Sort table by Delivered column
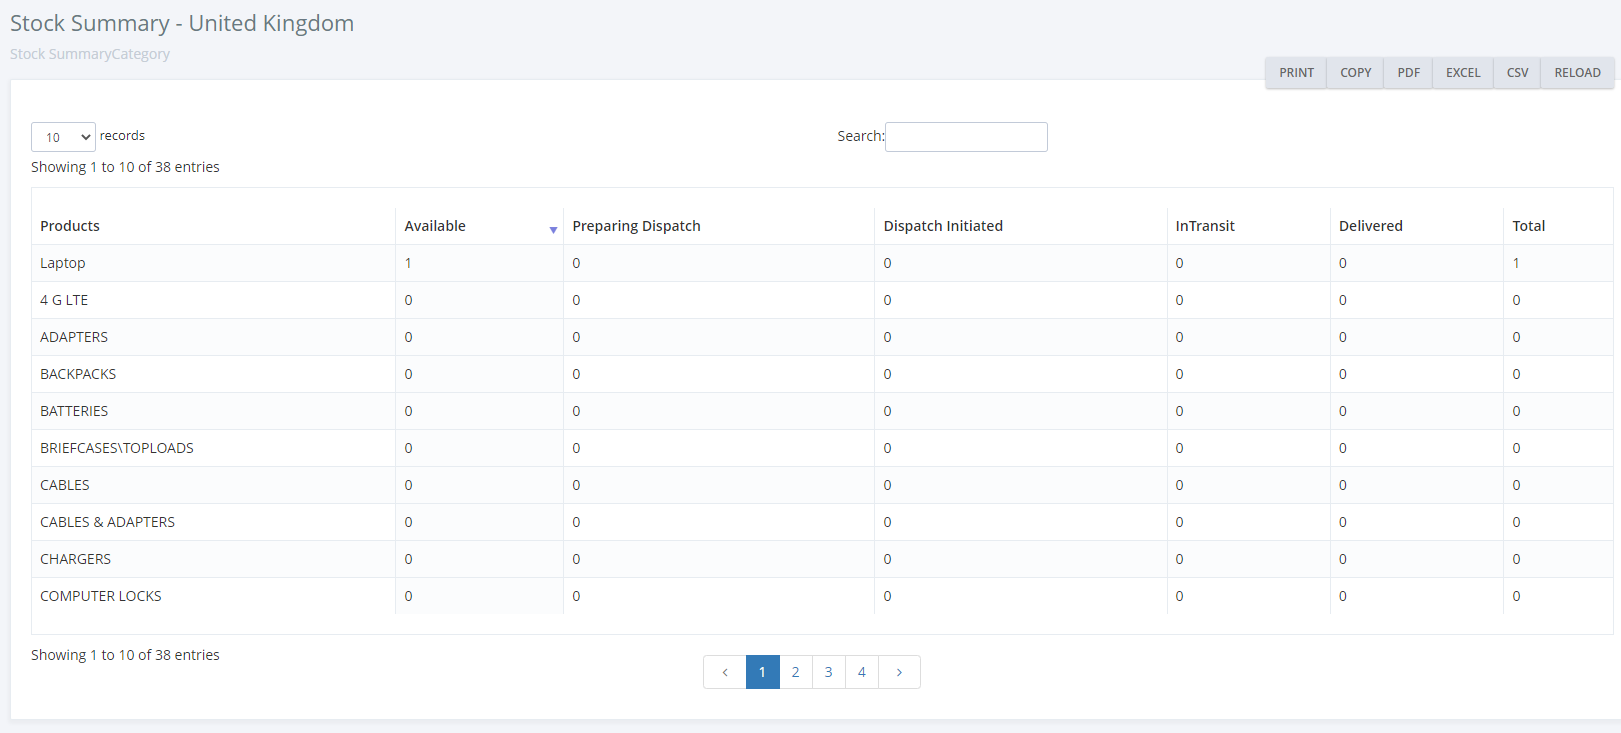Screen dimensions: 1621x733 point(1370,226)
